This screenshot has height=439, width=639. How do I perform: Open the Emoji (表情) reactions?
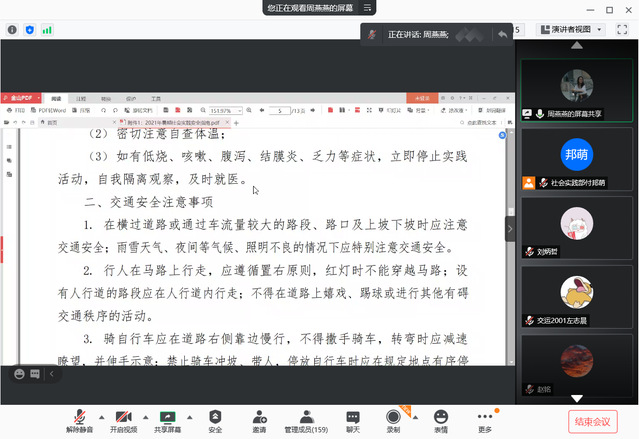click(x=441, y=420)
